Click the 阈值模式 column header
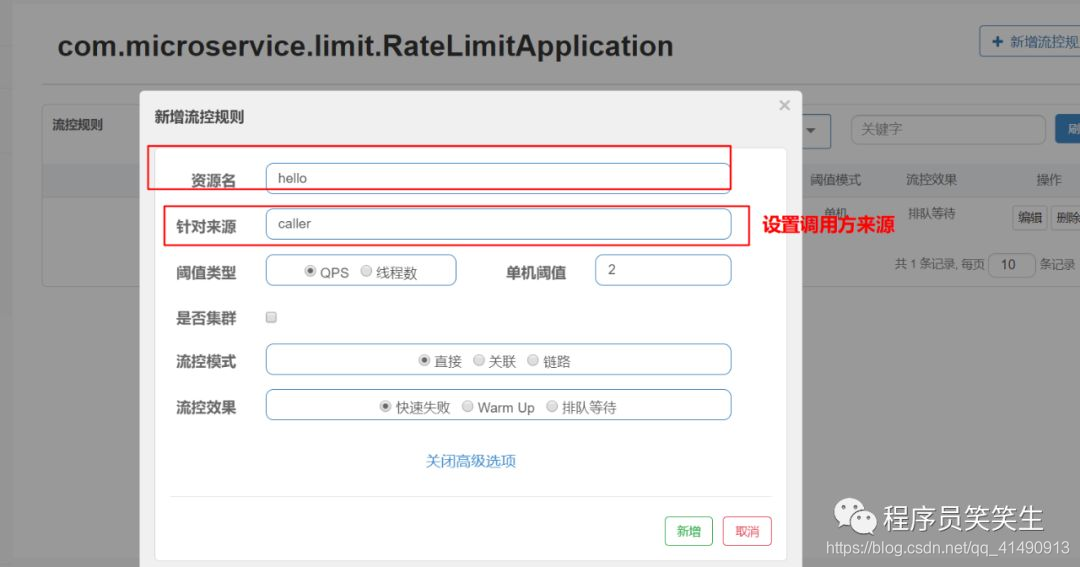Screen dimensions: 1080x567 pos(835,180)
